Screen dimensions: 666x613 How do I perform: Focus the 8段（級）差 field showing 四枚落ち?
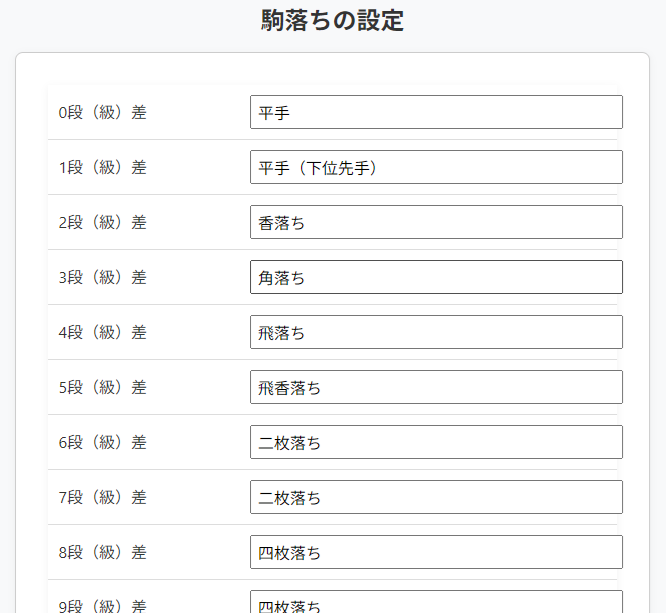pos(436,552)
